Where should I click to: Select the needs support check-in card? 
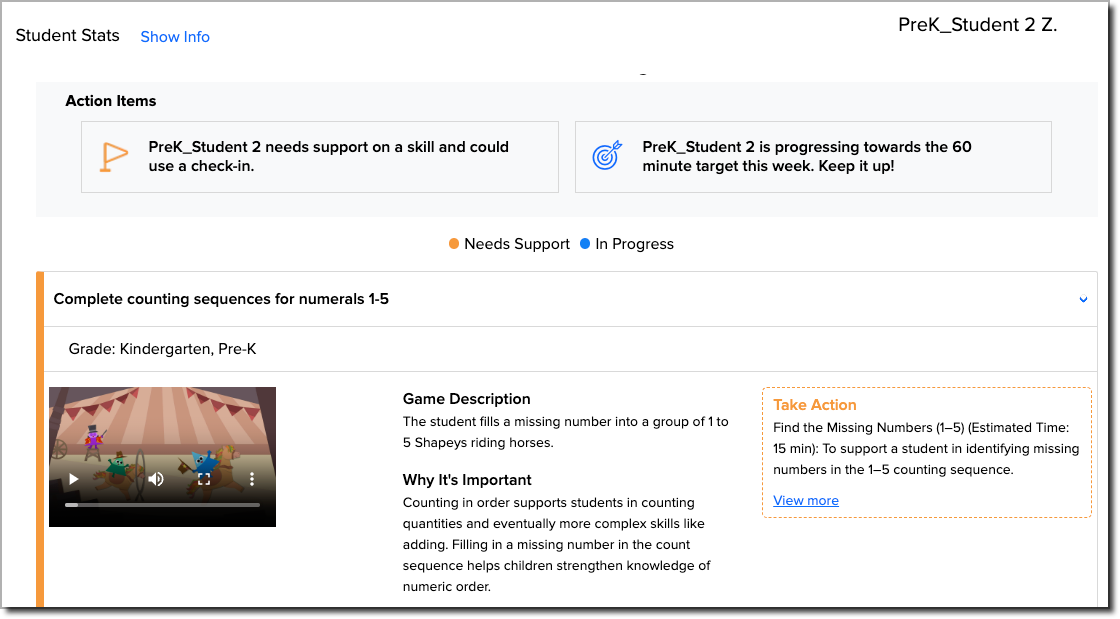point(319,156)
